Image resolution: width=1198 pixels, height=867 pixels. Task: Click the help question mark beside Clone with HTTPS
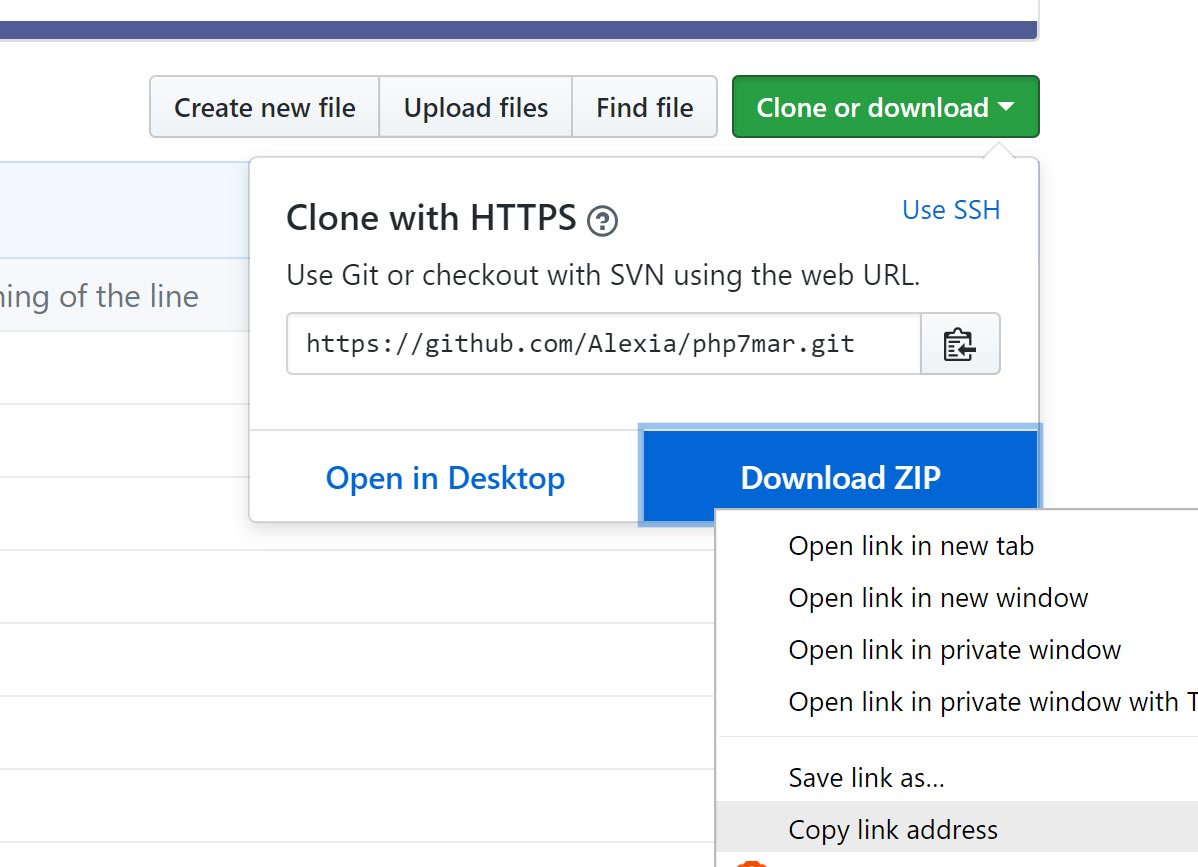(602, 220)
